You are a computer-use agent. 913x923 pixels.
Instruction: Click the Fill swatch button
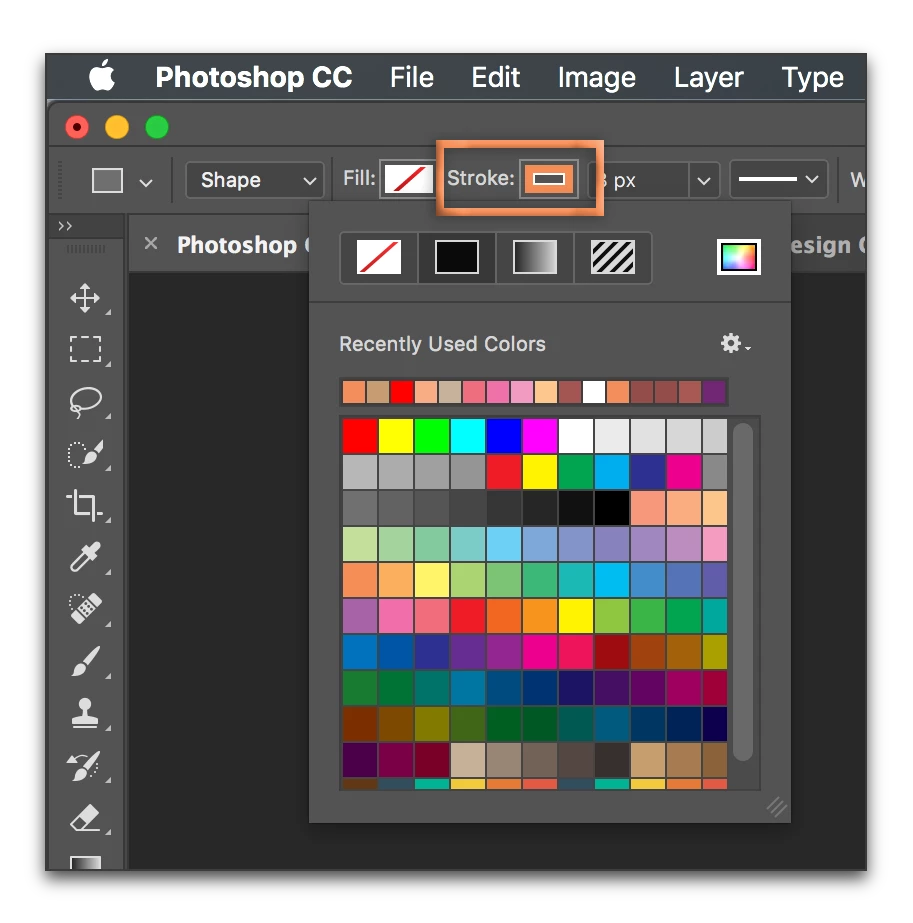(408, 179)
